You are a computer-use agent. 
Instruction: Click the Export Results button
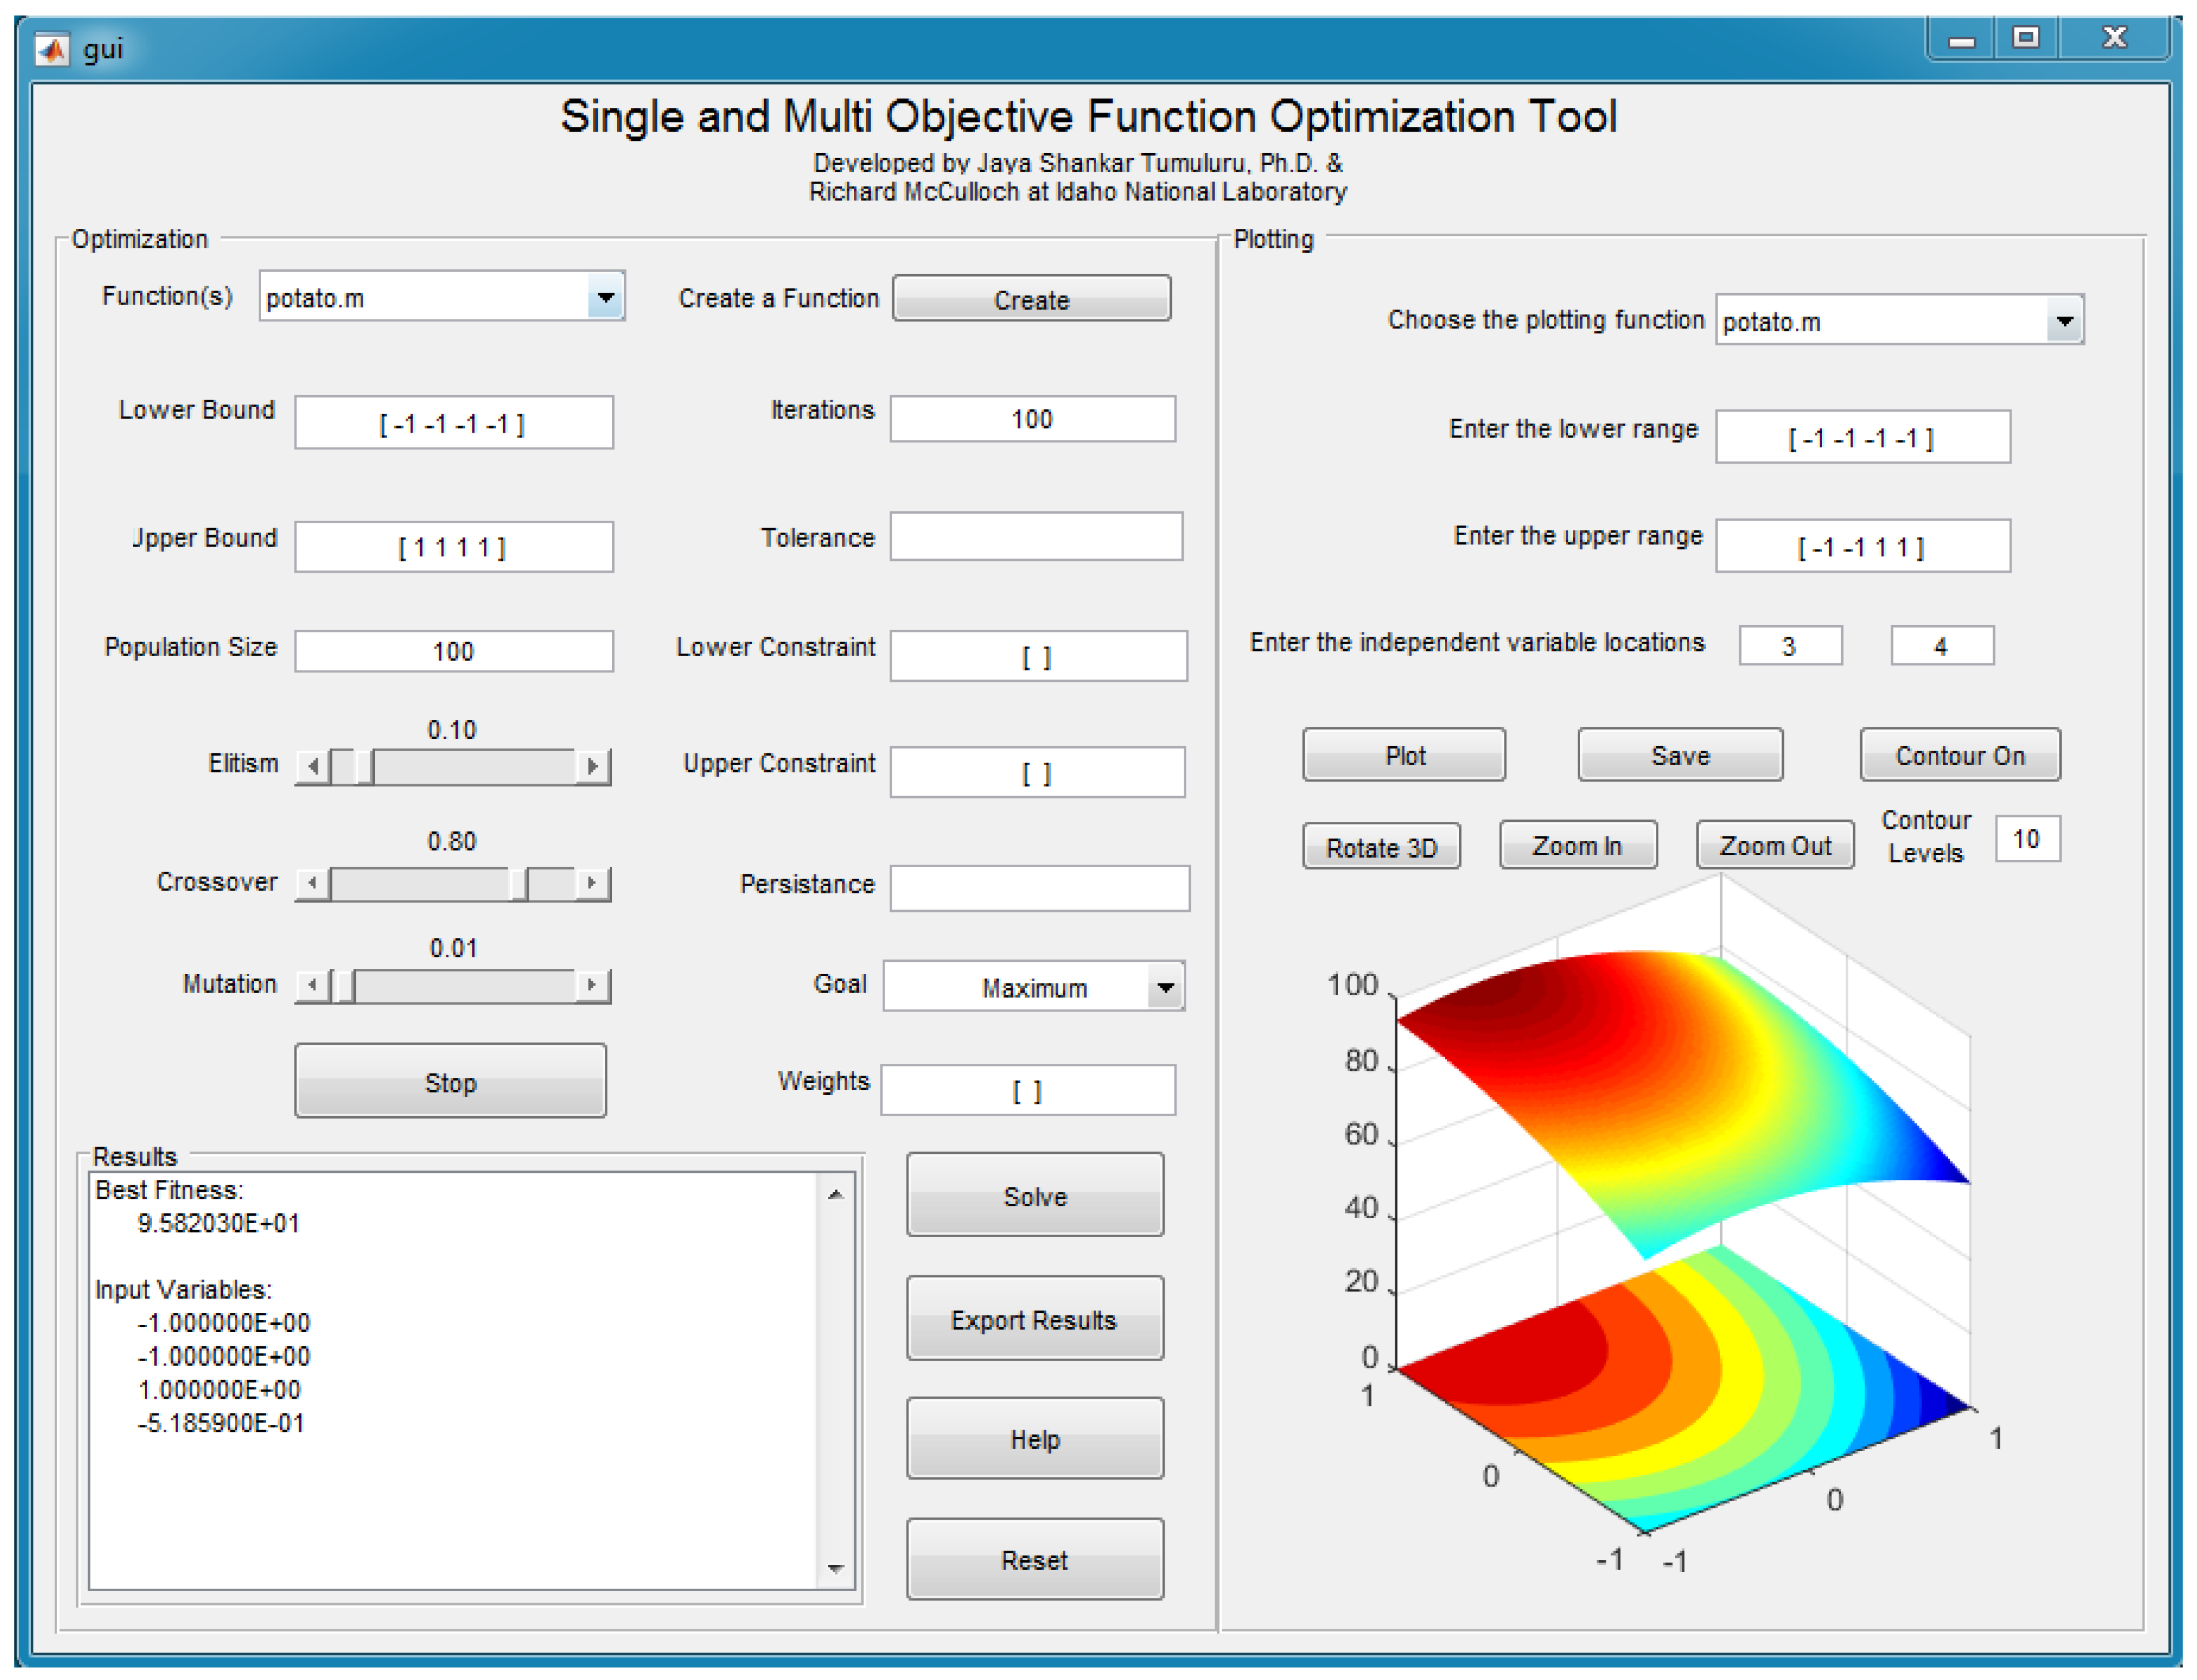click(x=1034, y=1320)
